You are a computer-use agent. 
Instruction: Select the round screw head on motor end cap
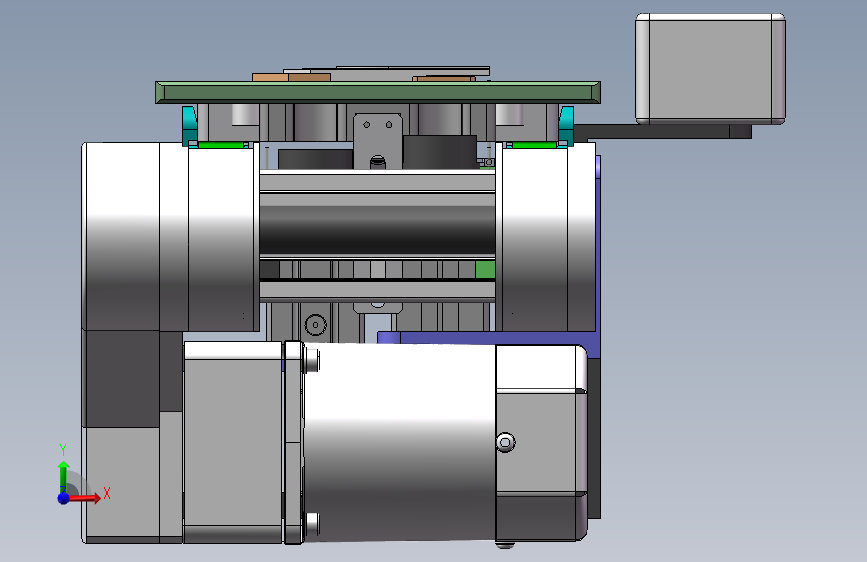pos(505,443)
